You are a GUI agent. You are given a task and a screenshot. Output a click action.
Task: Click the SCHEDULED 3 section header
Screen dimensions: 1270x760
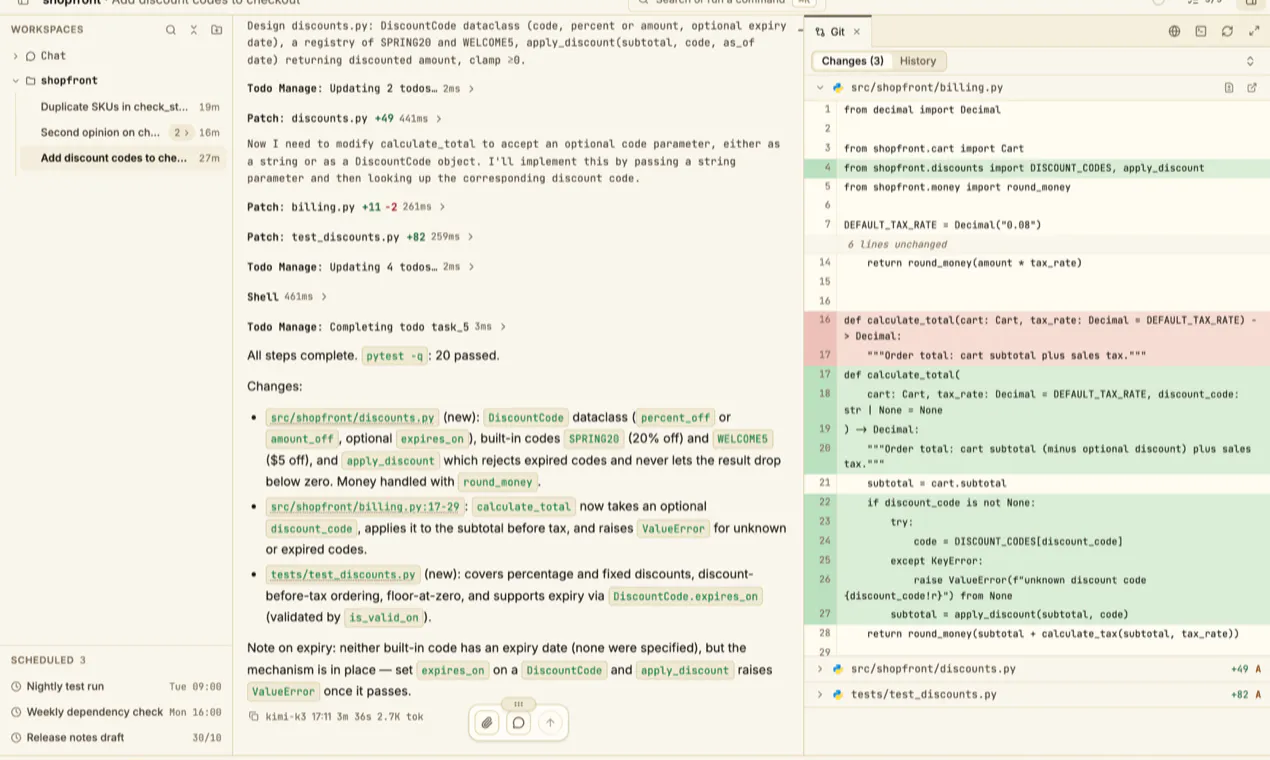point(48,660)
